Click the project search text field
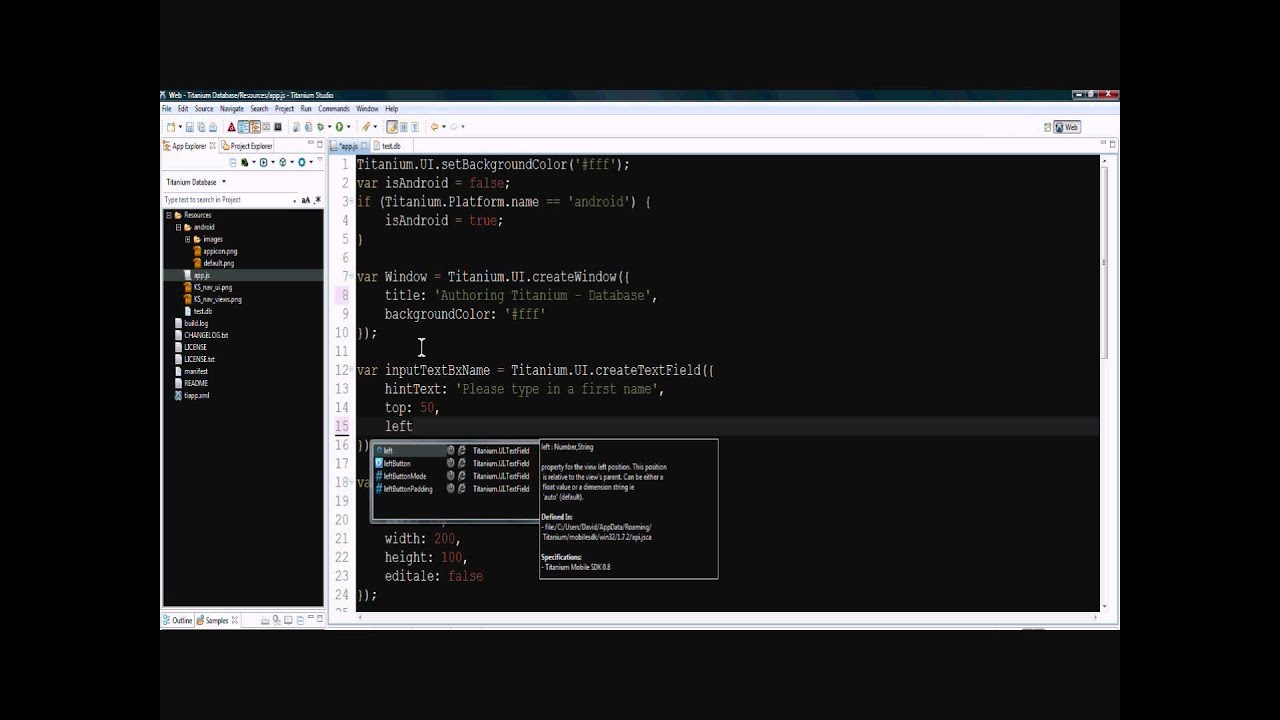 tap(226, 200)
